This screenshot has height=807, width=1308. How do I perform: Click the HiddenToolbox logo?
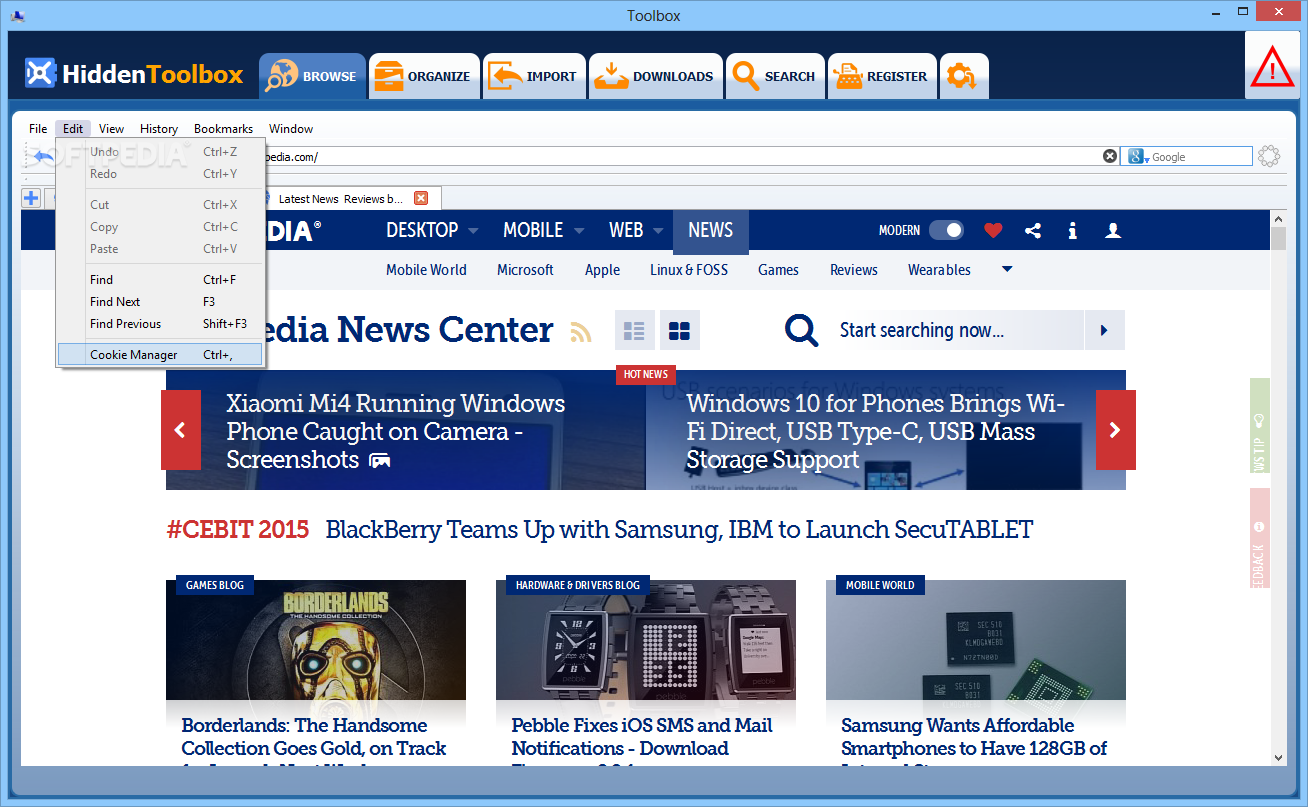coord(134,74)
